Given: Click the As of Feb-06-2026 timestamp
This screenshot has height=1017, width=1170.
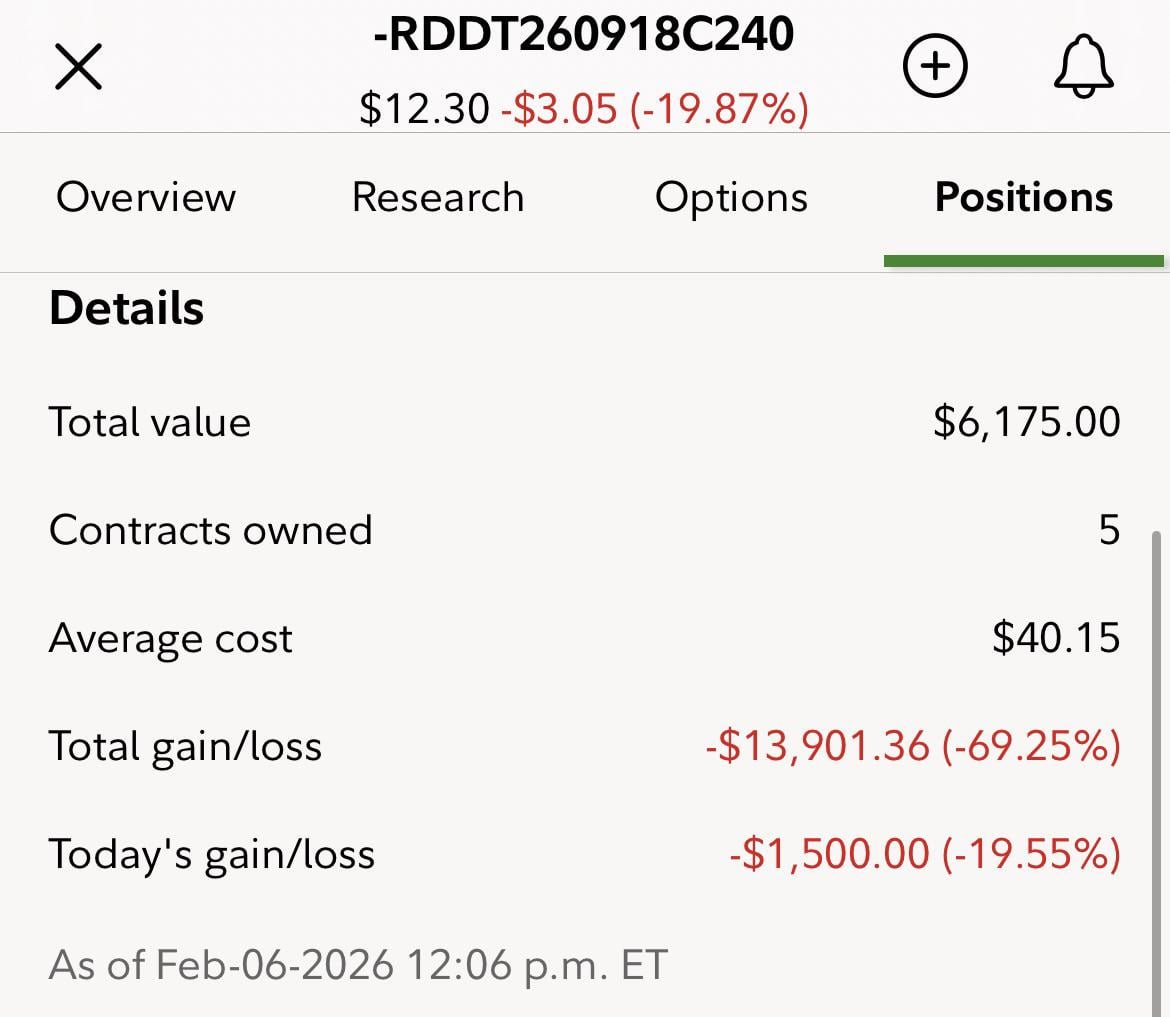Looking at the screenshot, I should pyautogui.click(x=358, y=965).
